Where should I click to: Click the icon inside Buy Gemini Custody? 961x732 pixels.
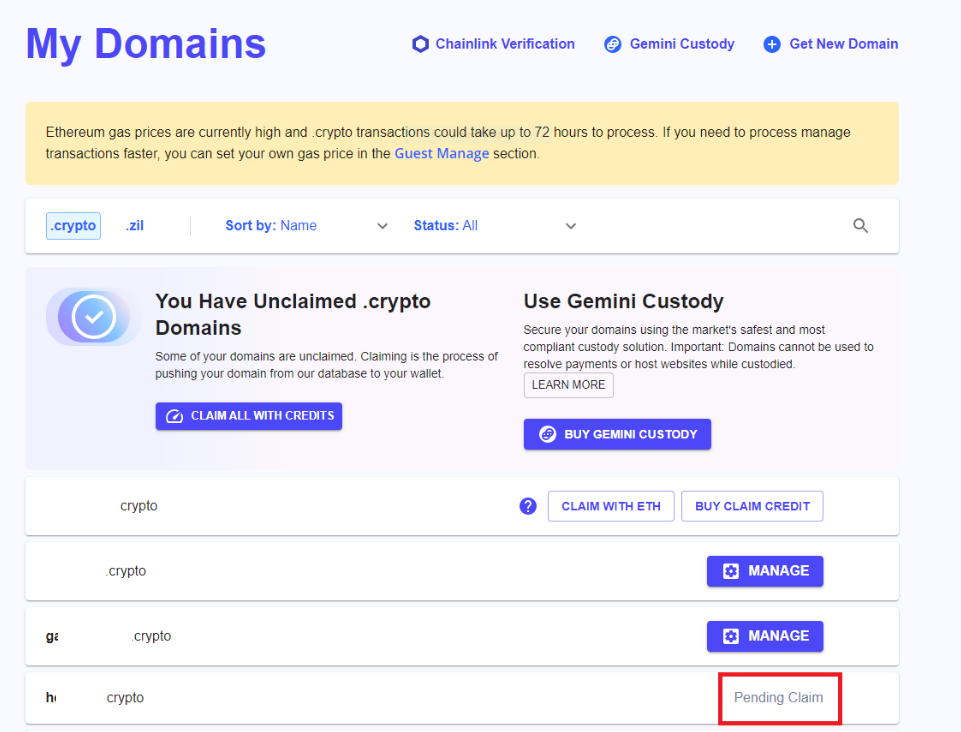coord(547,434)
